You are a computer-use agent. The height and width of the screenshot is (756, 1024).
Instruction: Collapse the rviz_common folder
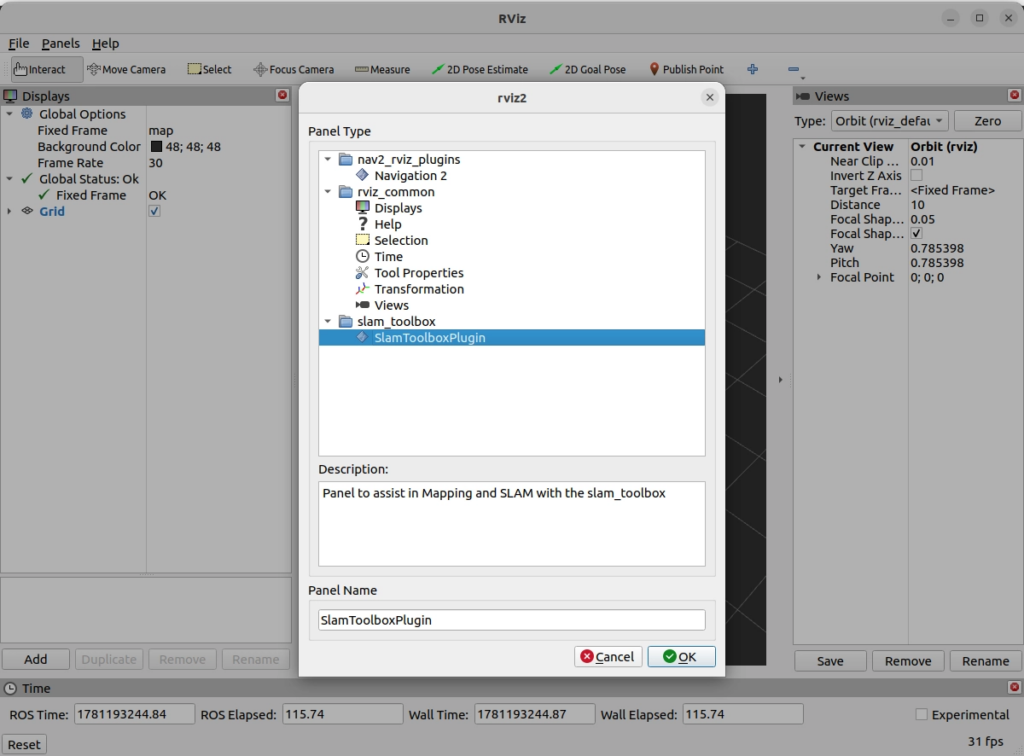328,192
